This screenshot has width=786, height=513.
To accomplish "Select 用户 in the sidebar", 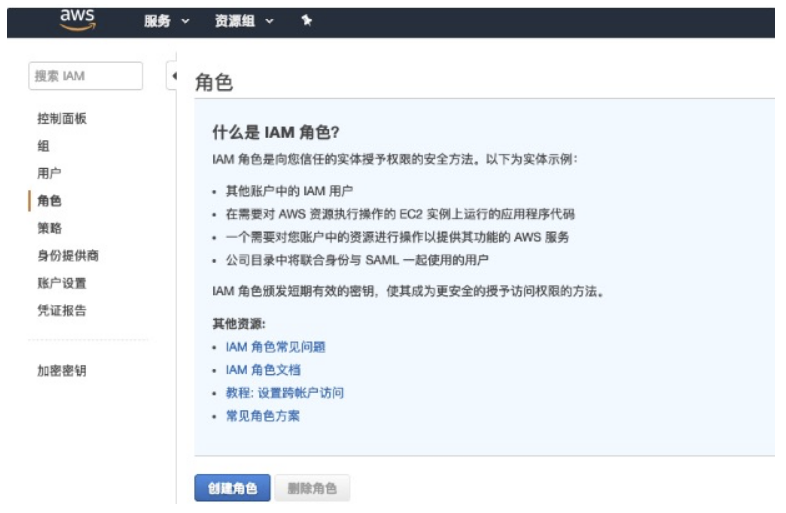I will pyautogui.click(x=49, y=174).
